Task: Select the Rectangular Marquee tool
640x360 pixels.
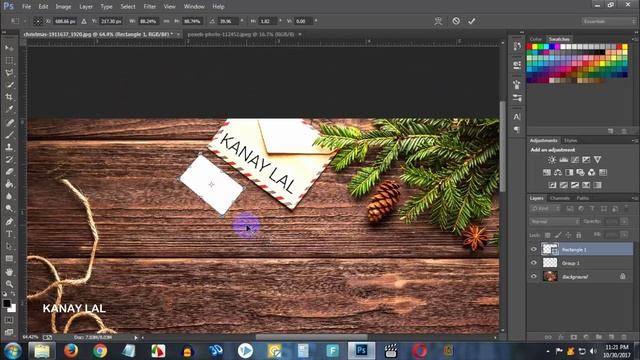Action: 9,60
